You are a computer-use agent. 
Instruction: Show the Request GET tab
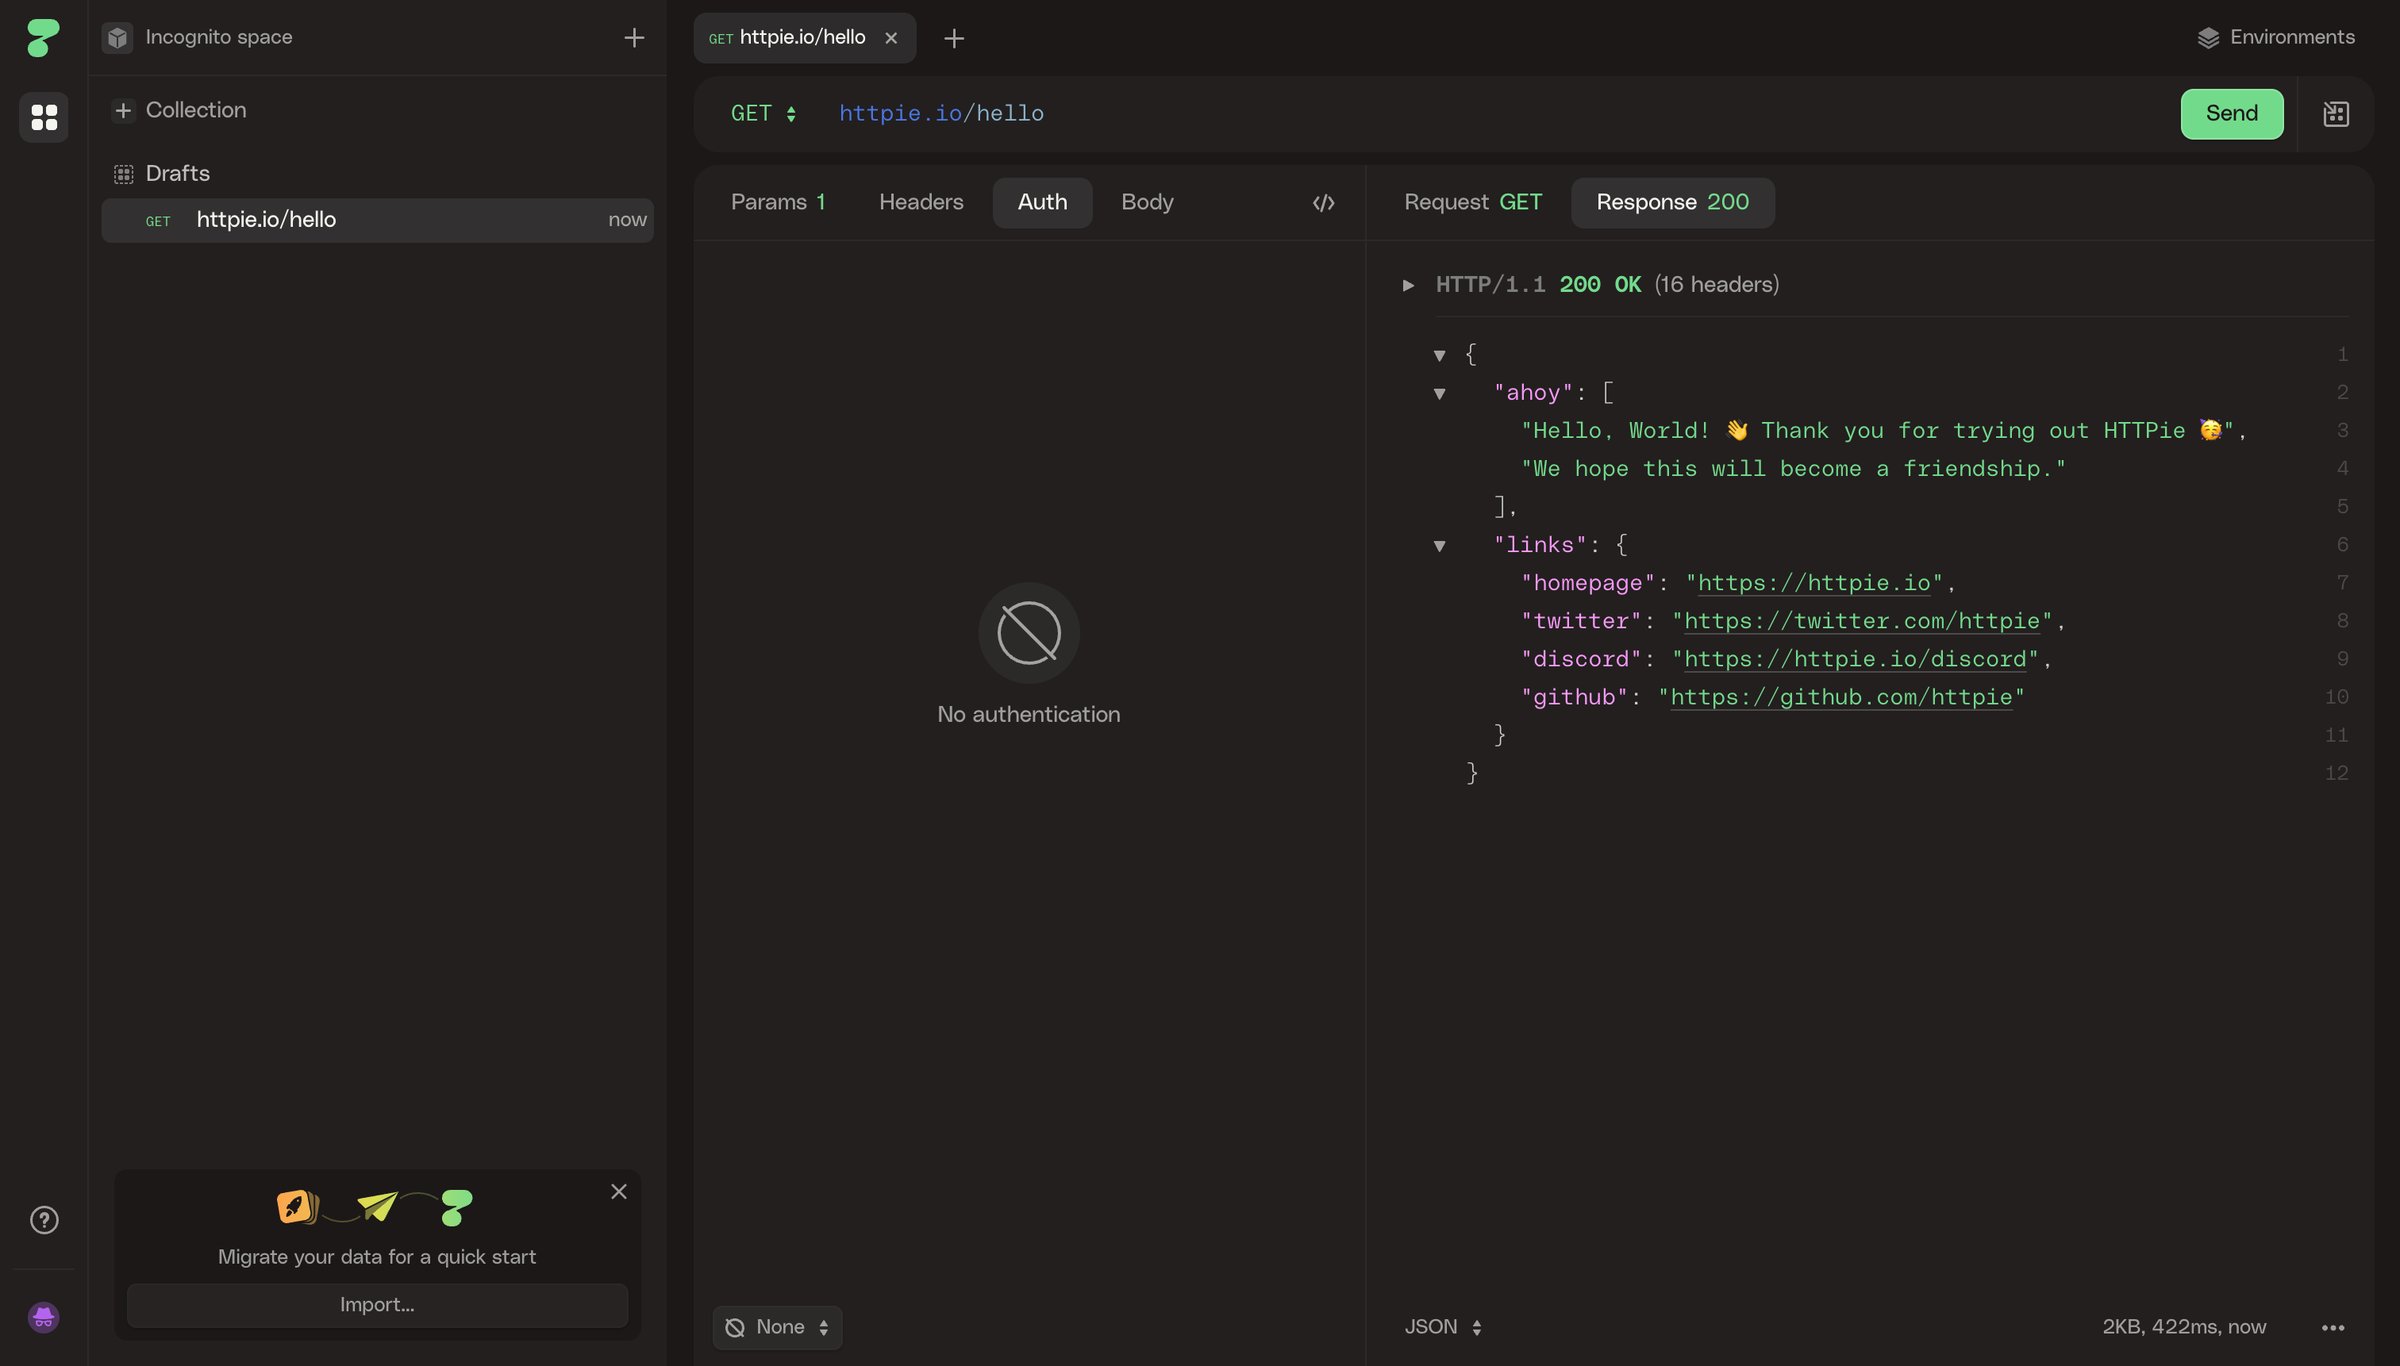click(1473, 203)
